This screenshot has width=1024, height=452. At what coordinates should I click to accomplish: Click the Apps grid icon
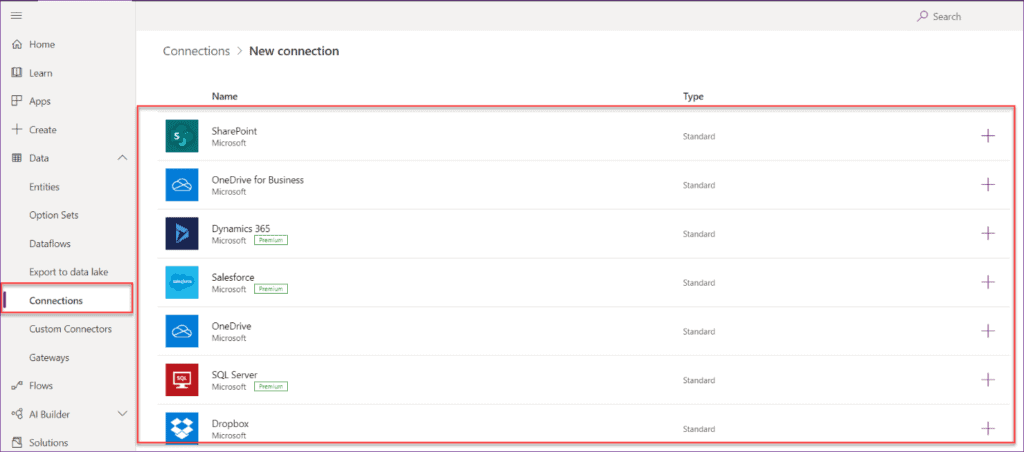pos(18,101)
